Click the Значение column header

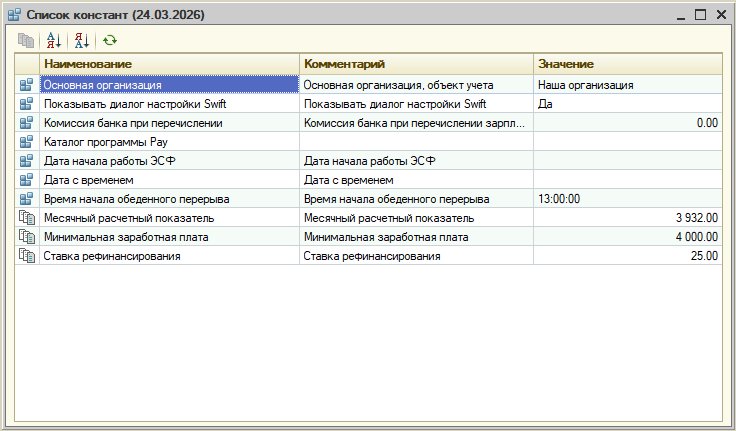628,64
